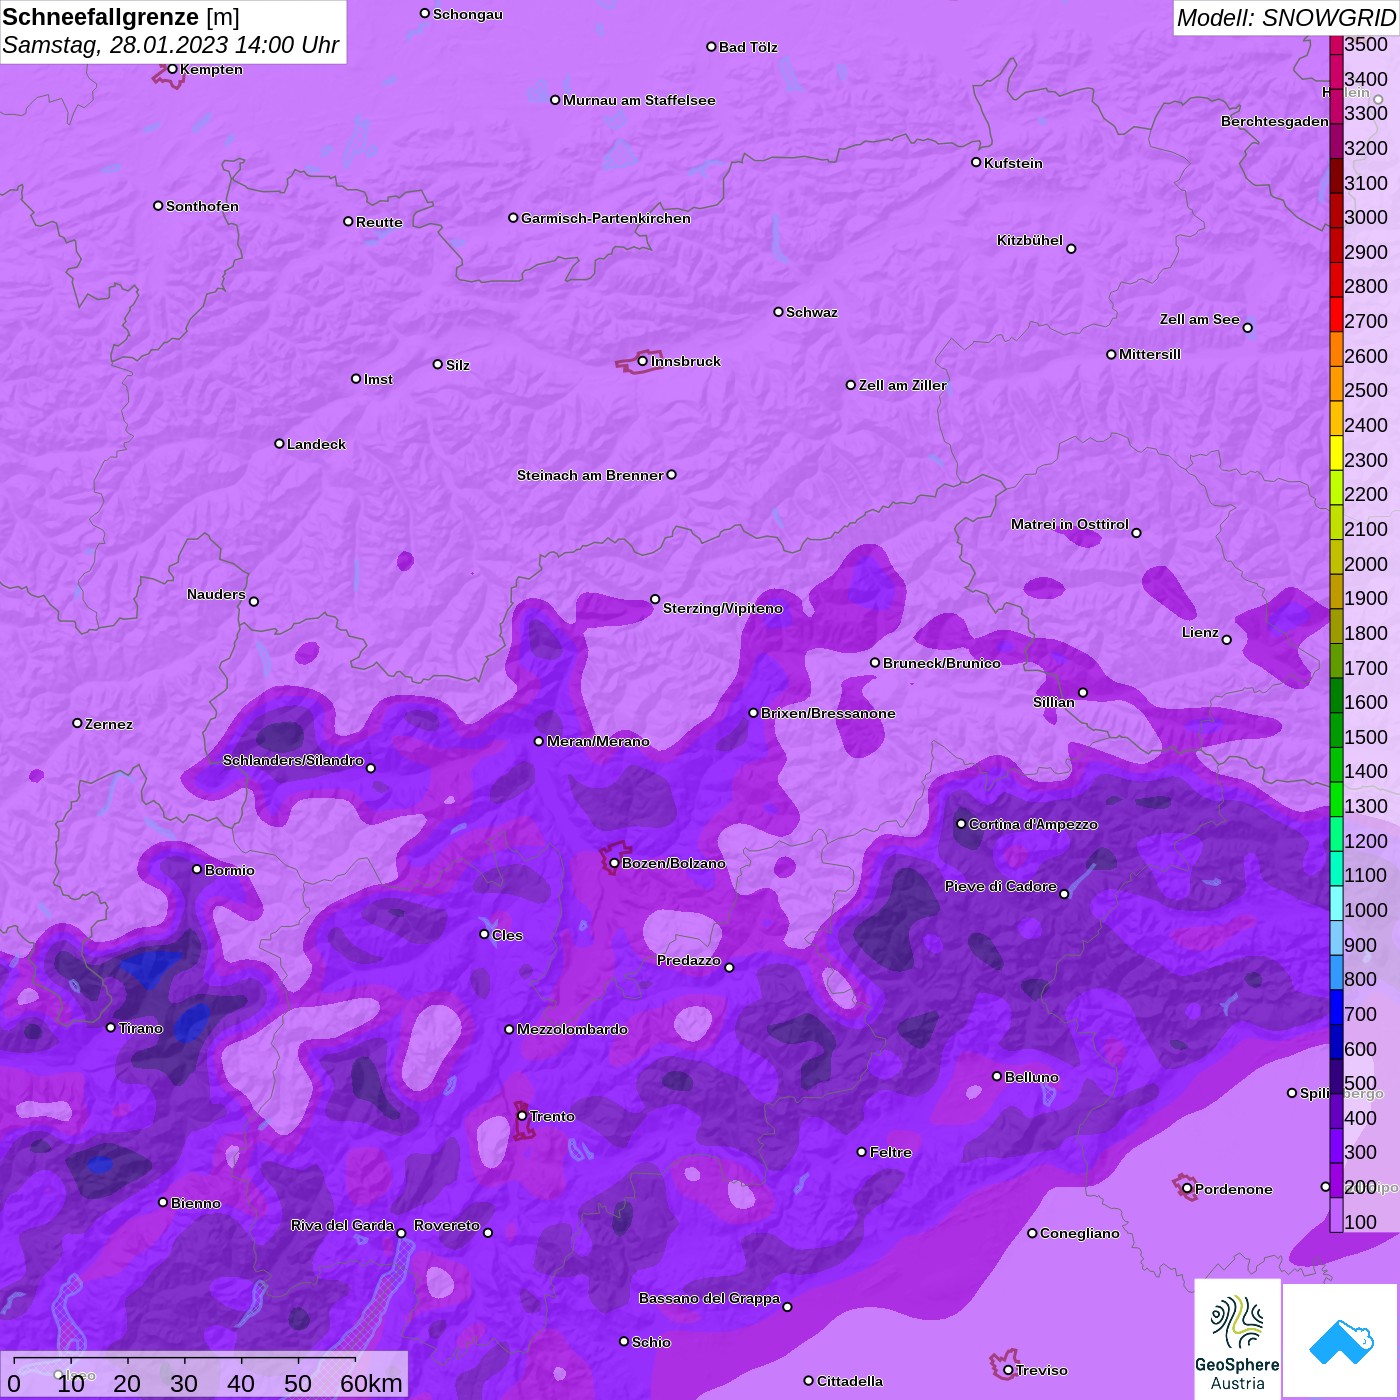Image resolution: width=1400 pixels, height=1400 pixels.
Task: Click the Zell am See location dot
Action: [x=1247, y=327]
